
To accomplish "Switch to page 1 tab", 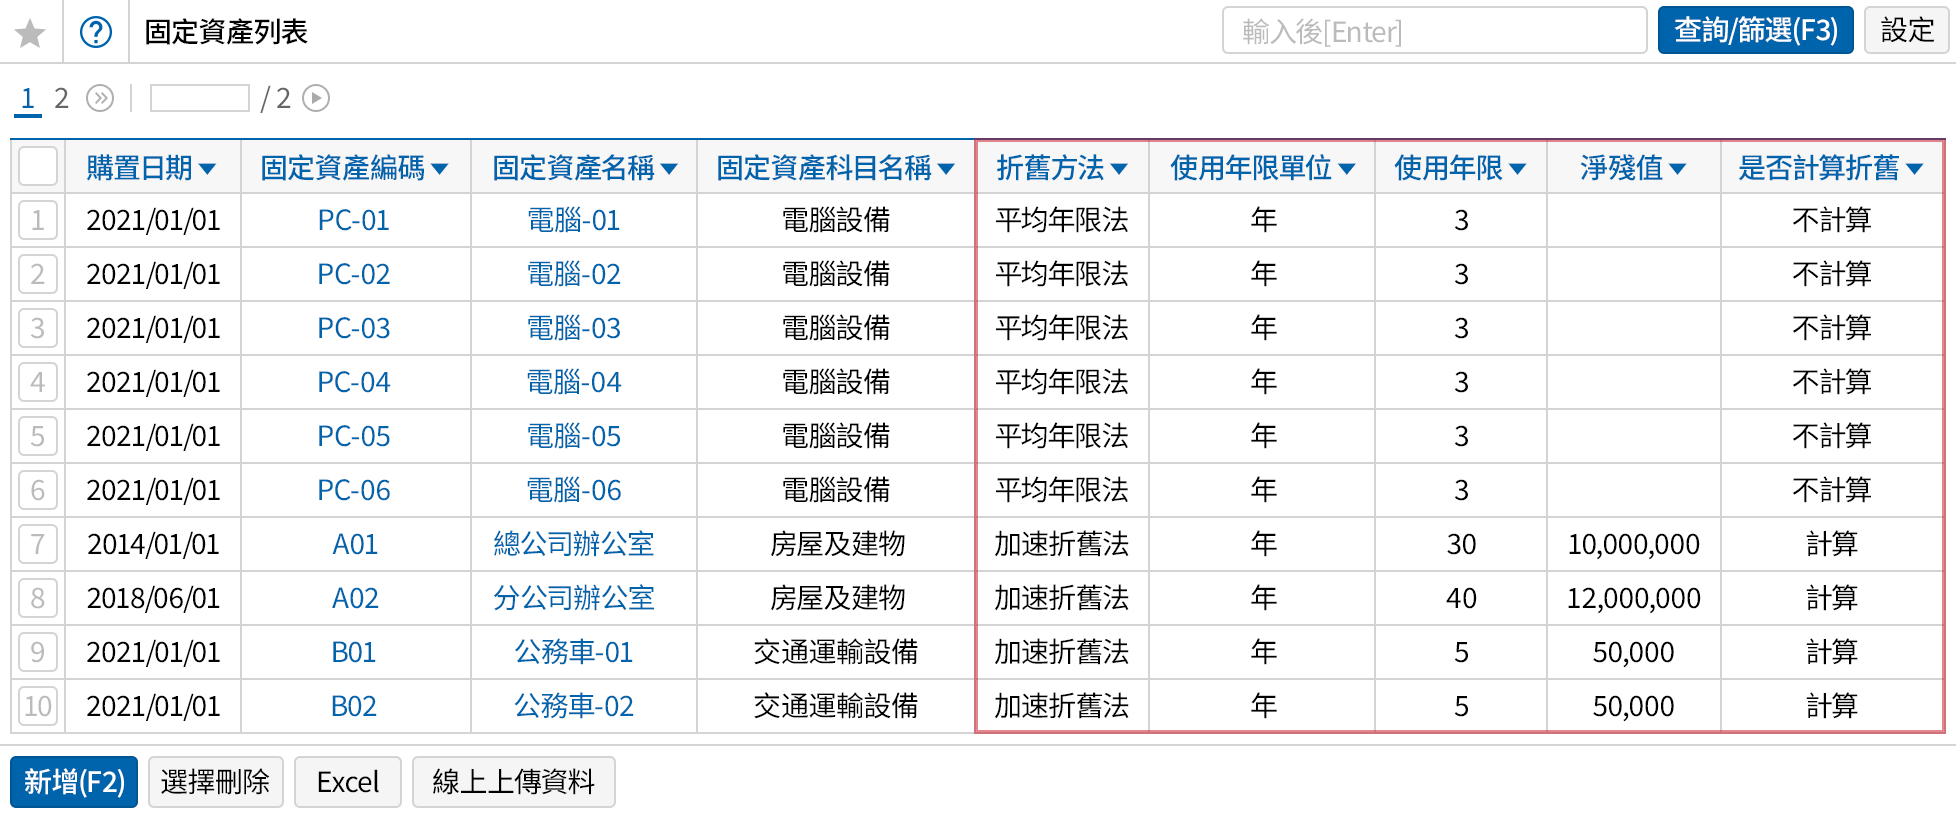I will [28, 98].
